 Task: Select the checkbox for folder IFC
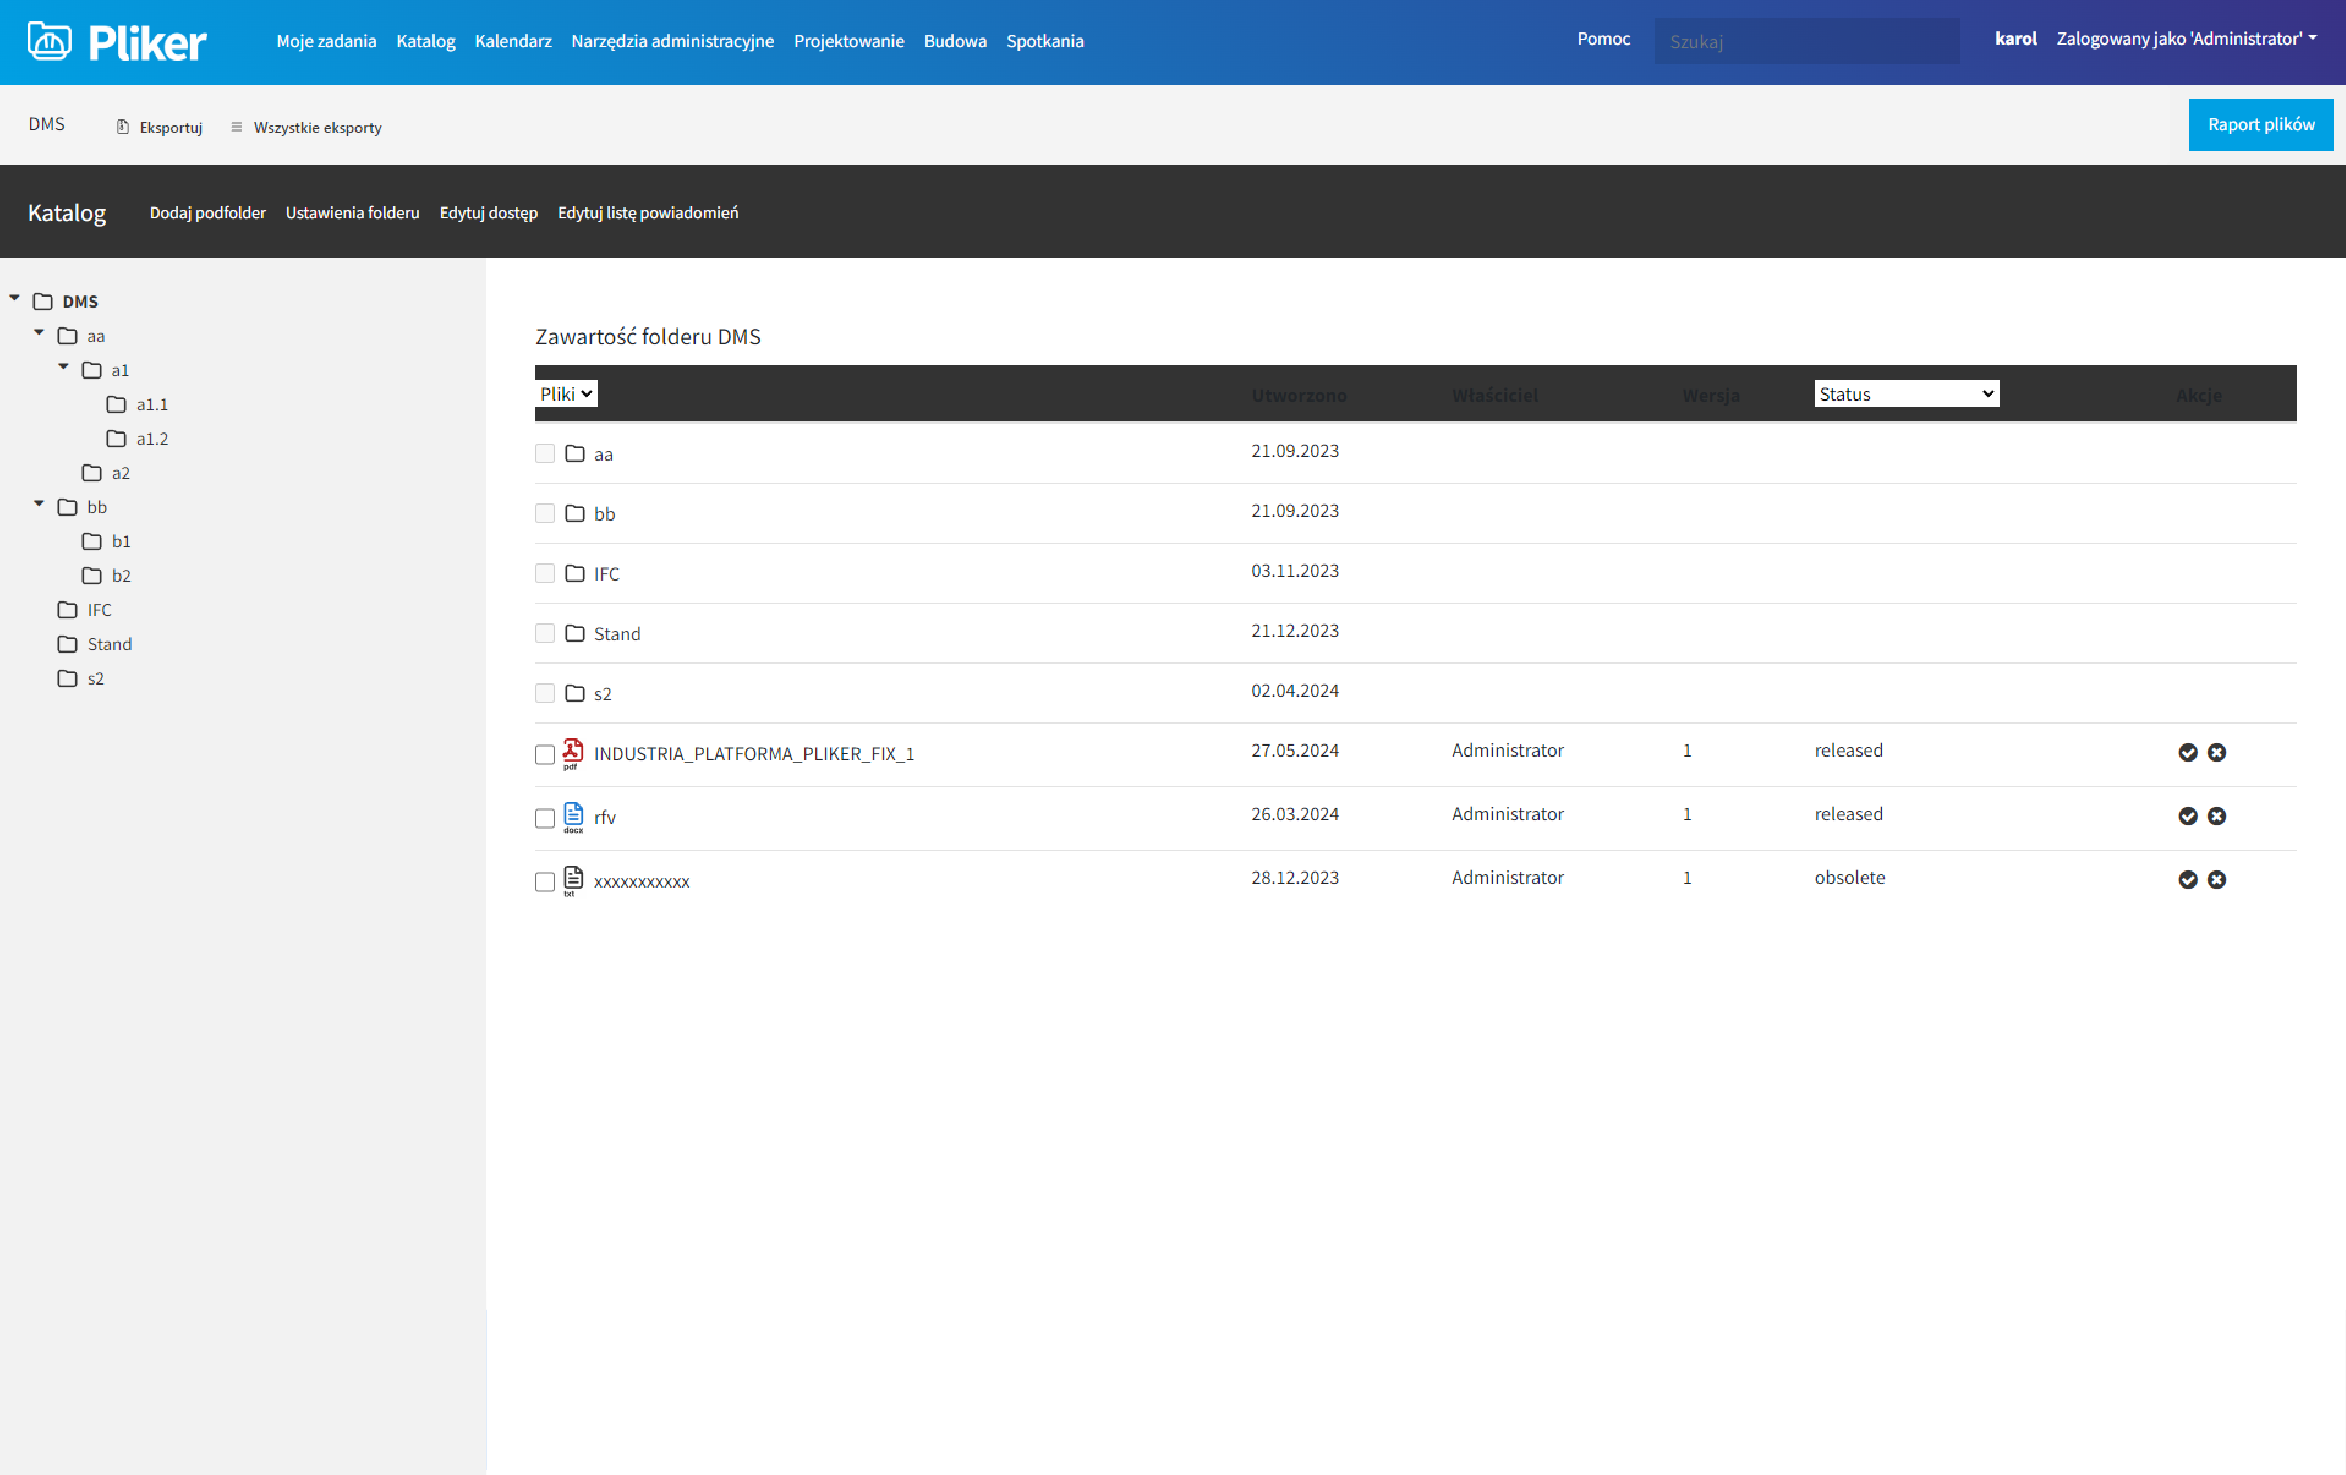(545, 573)
